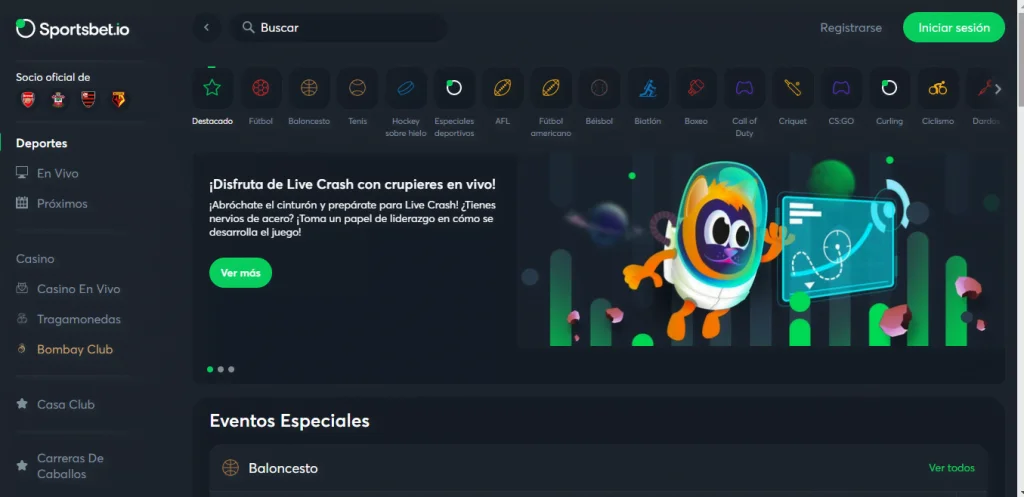This screenshot has width=1024, height=497.
Task: Collapse sidebar with left chevron button
Action: click(x=206, y=27)
